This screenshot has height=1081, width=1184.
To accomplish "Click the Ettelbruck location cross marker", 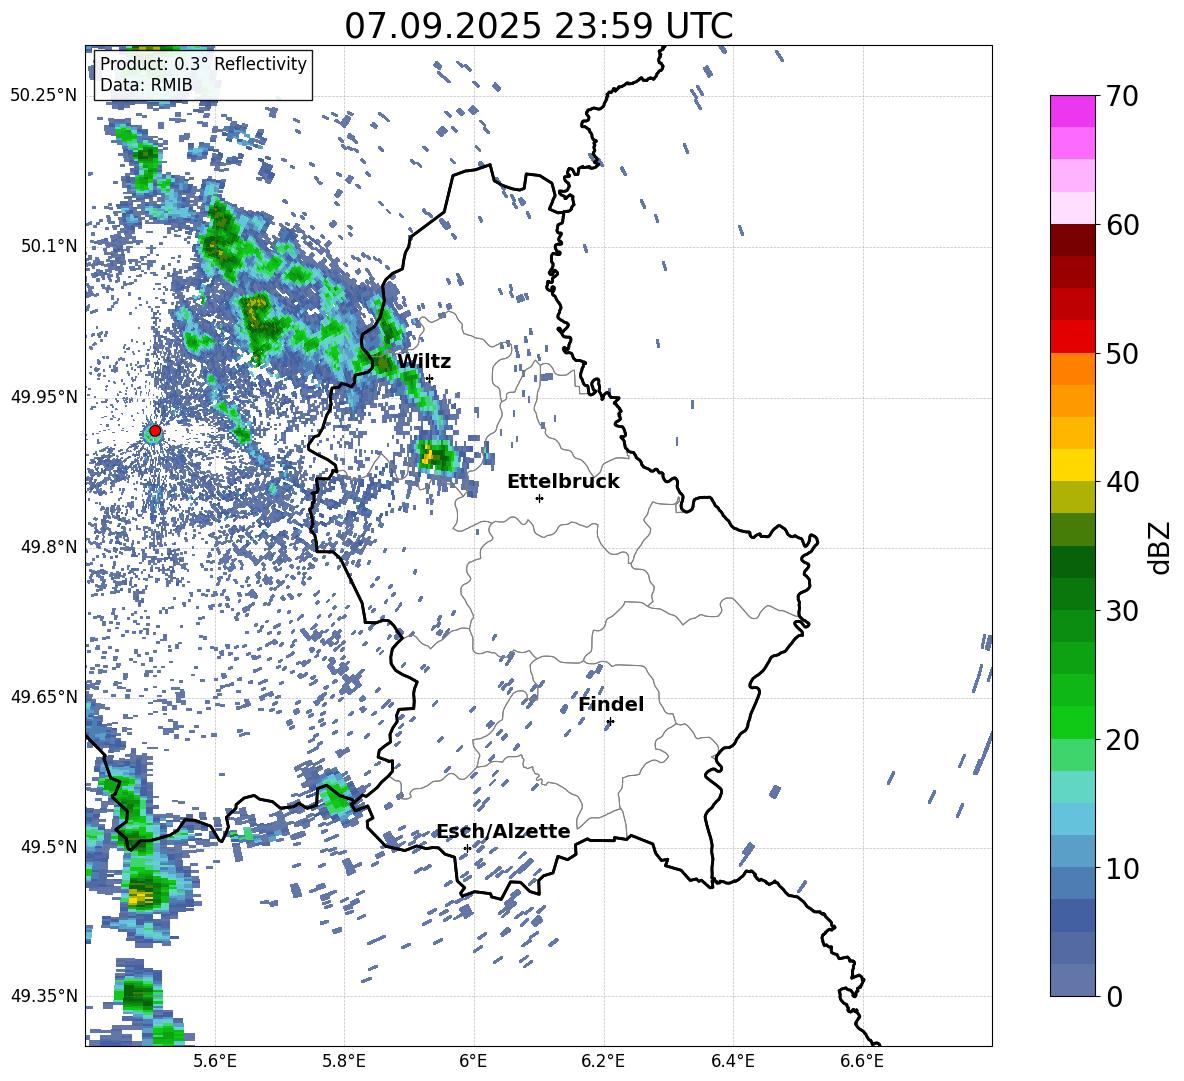I will point(539,498).
